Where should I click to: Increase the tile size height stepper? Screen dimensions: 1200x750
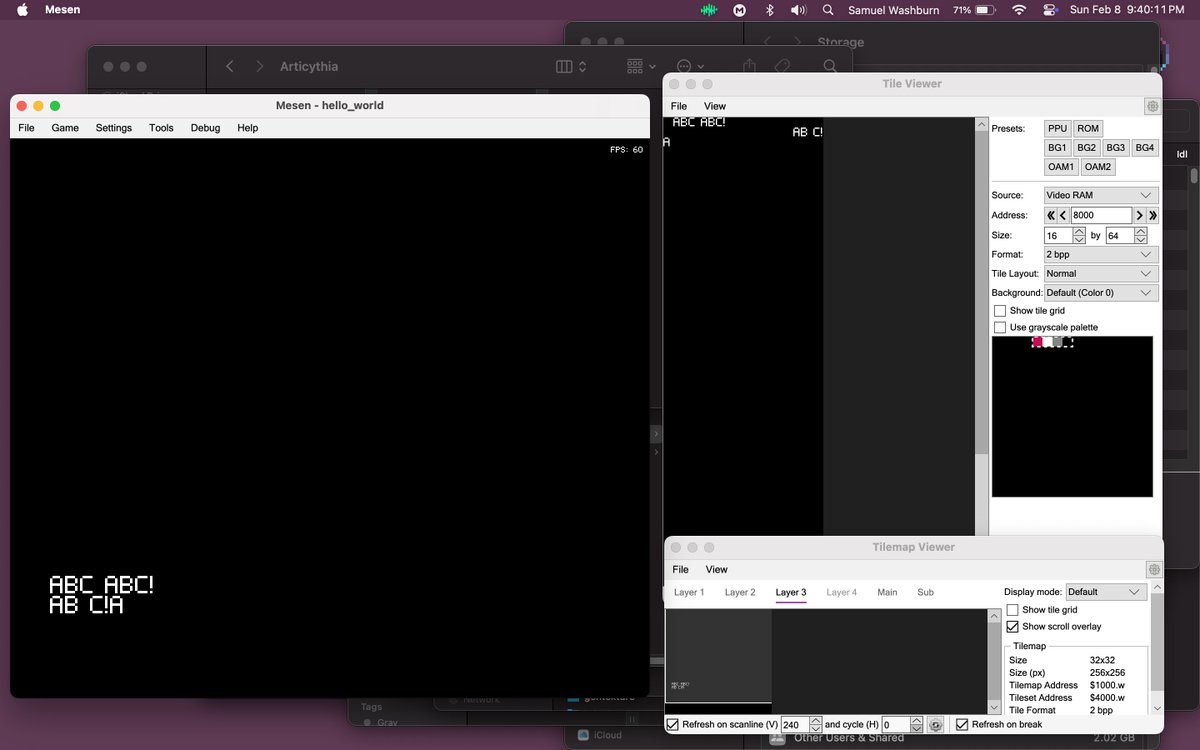(x=1141, y=232)
